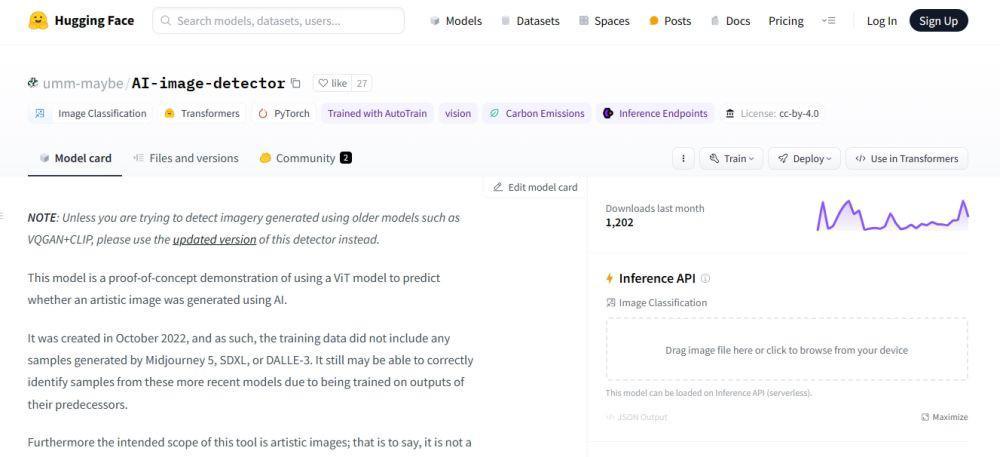Click the like button
This screenshot has height=457, width=1000.
tap(333, 83)
